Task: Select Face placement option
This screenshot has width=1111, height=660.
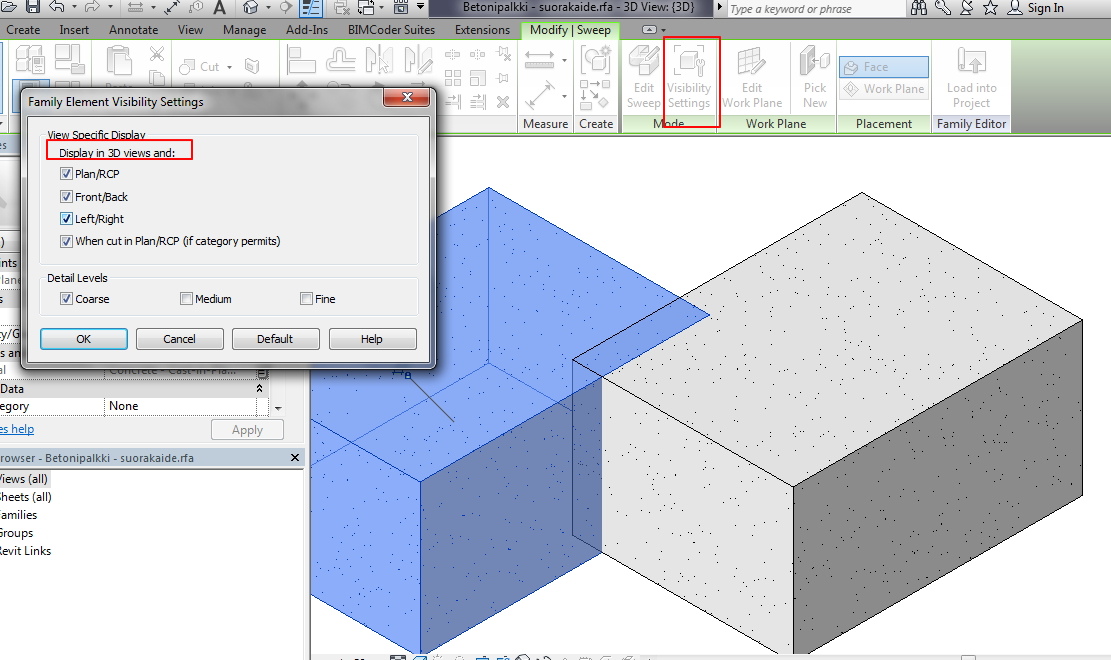Action: [x=882, y=66]
